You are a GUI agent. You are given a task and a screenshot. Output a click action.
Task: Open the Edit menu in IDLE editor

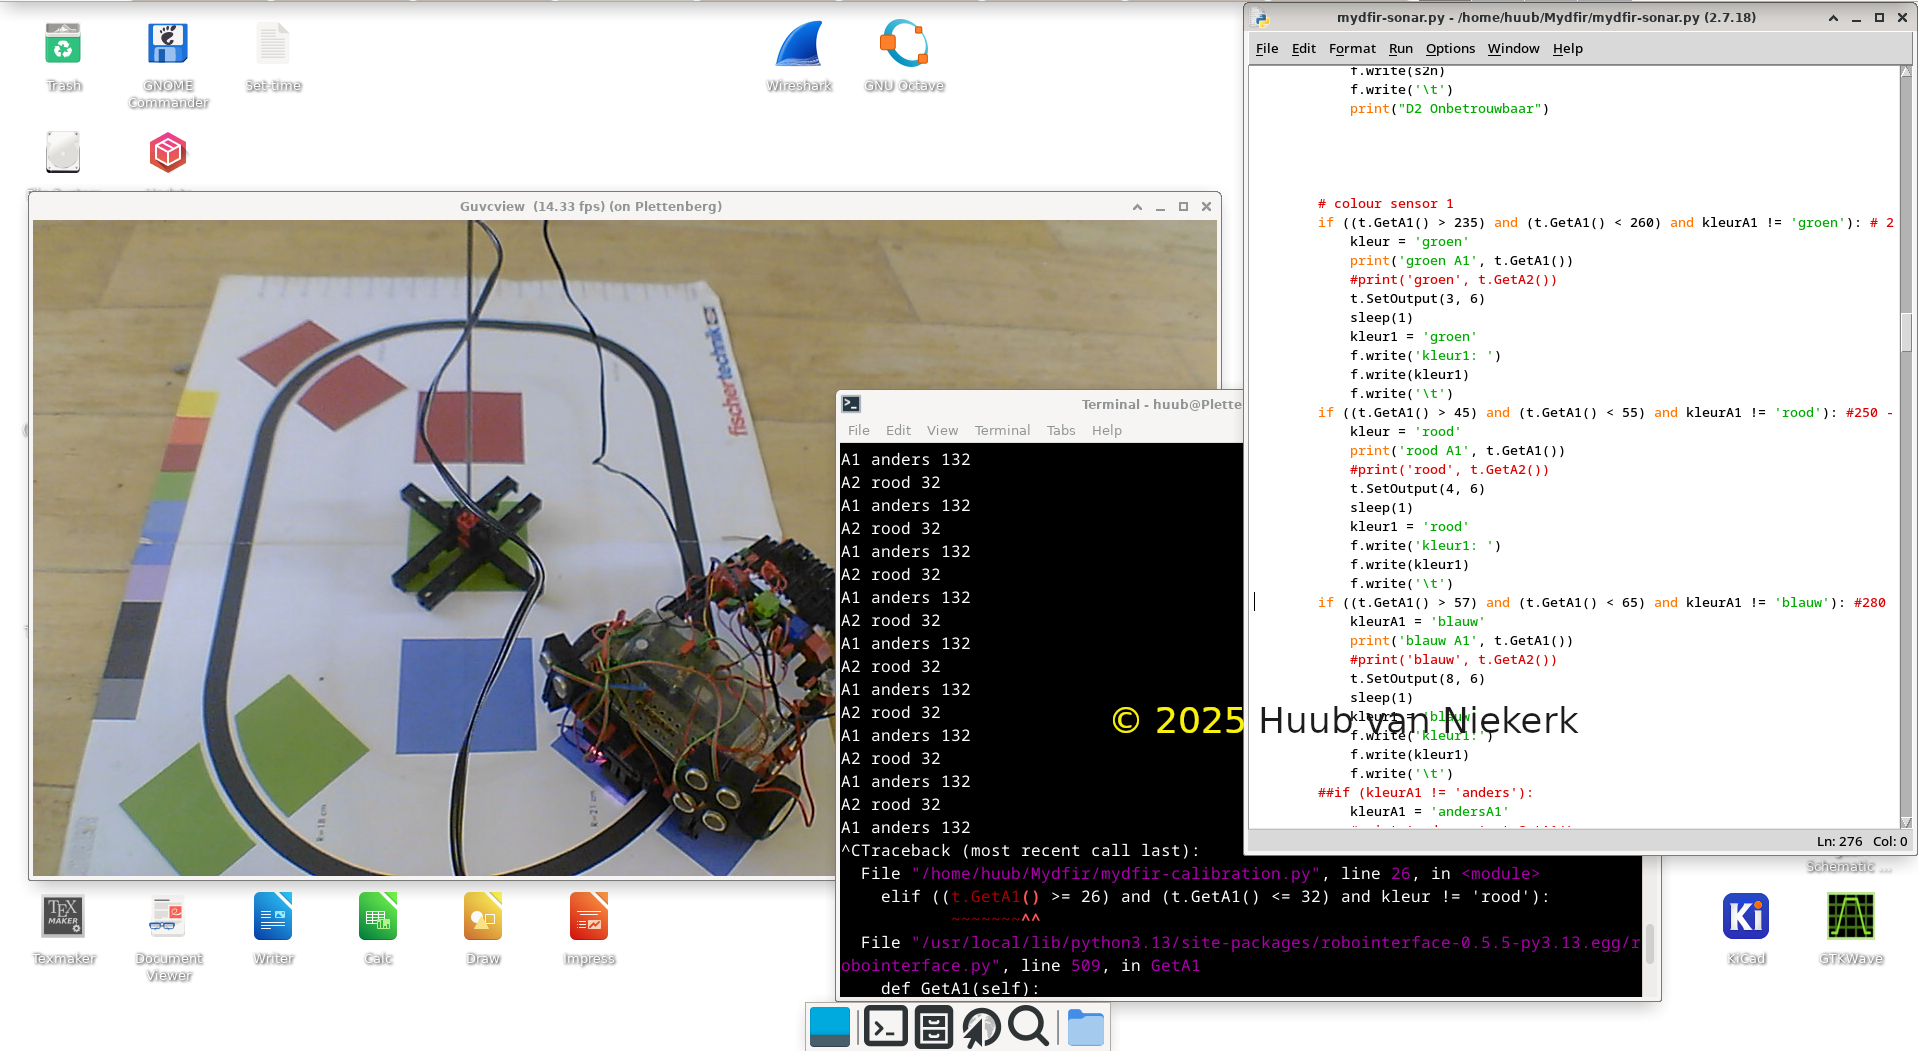(1304, 48)
